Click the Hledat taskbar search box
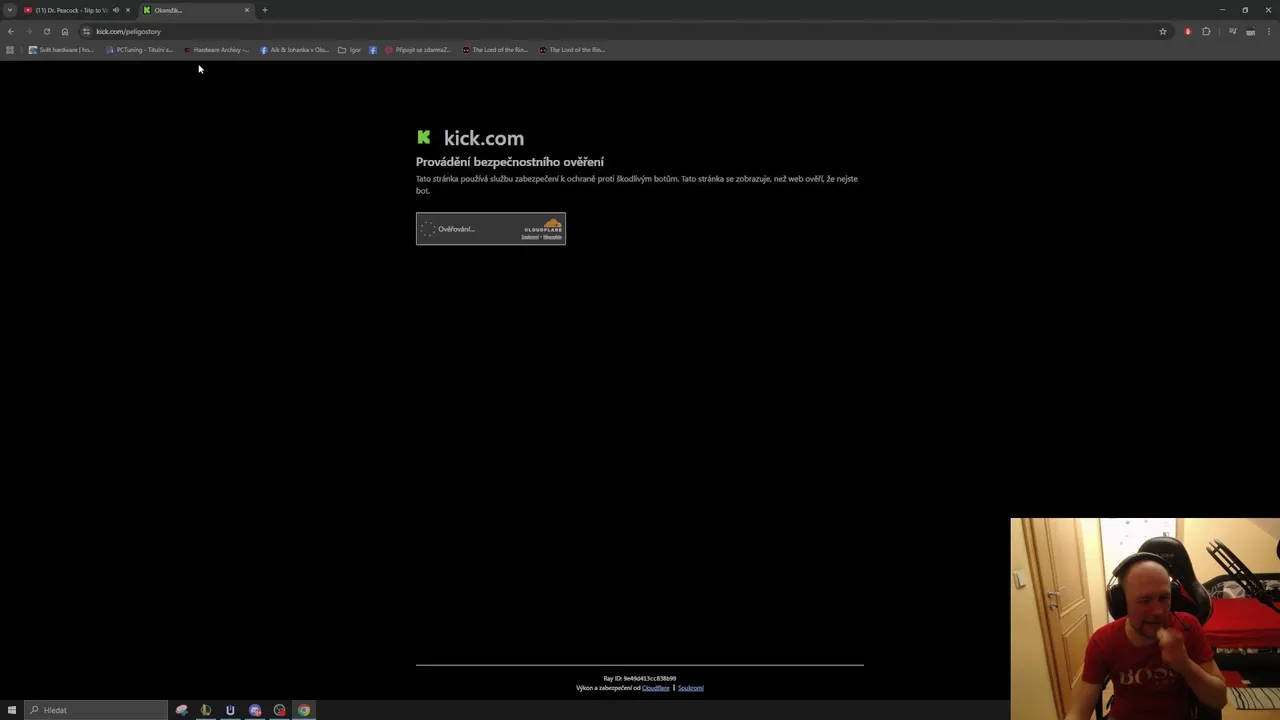 tap(96, 710)
